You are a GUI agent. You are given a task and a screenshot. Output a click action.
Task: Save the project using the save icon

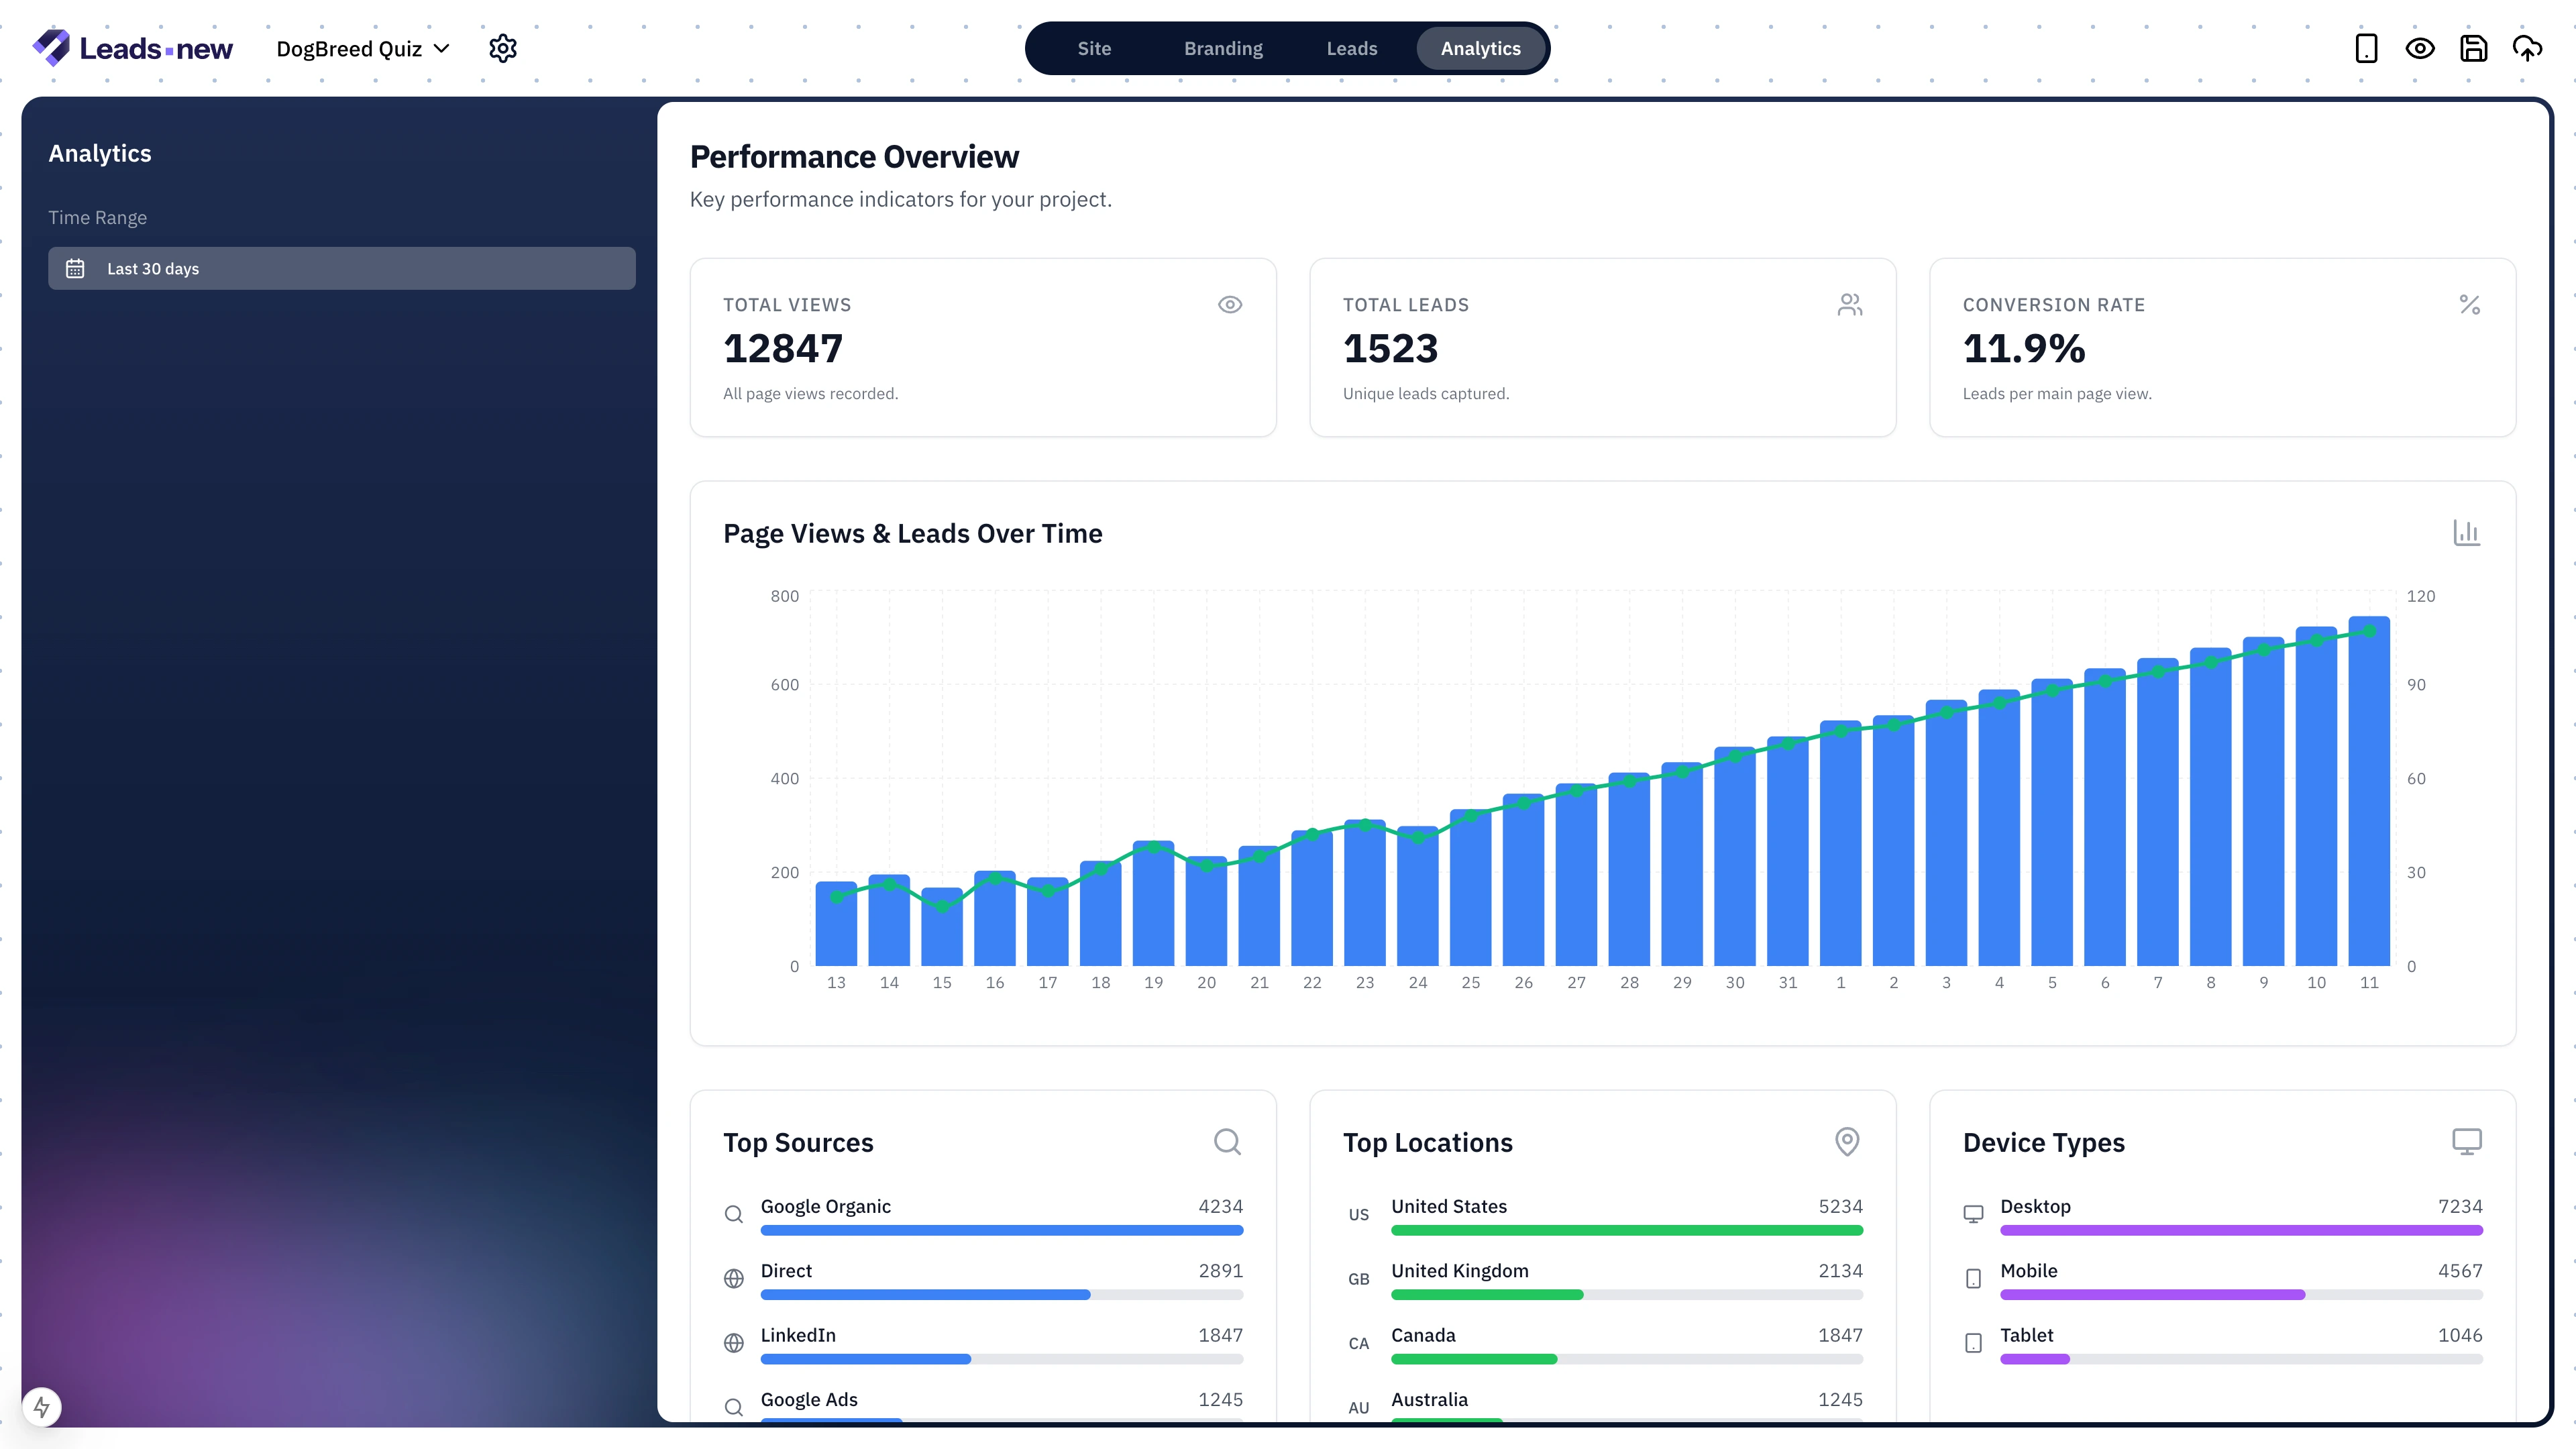click(2474, 48)
